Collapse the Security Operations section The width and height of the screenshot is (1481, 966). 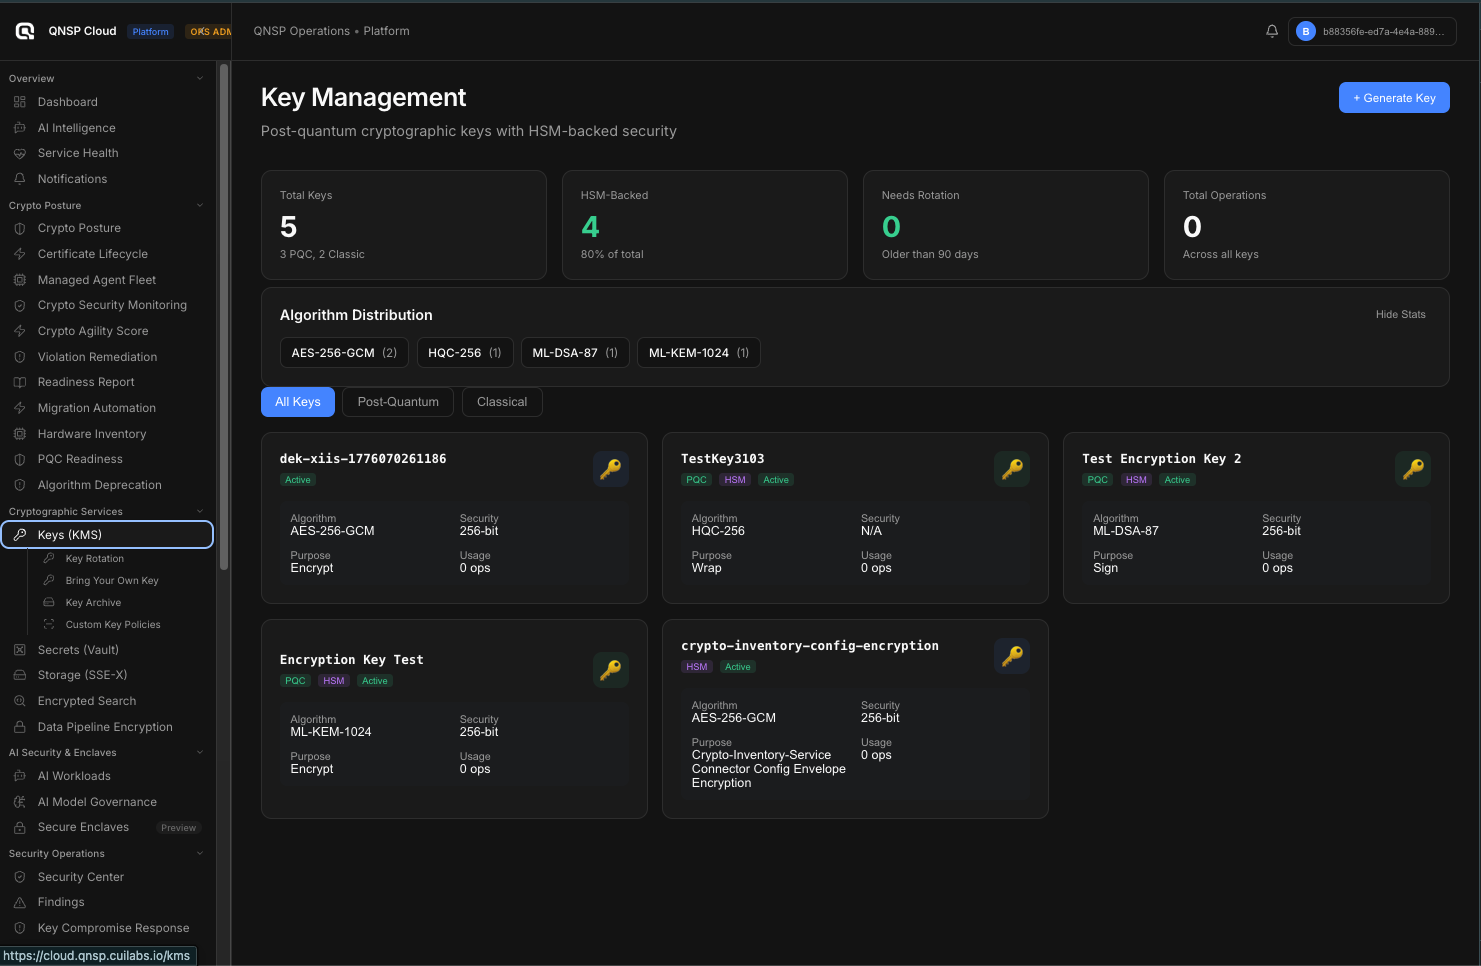tap(199, 852)
